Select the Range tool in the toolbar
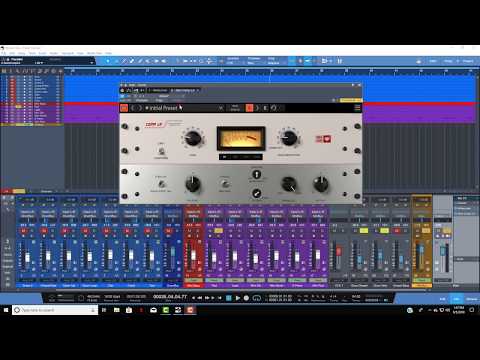Screen dimensions: 480x360 (116, 61)
